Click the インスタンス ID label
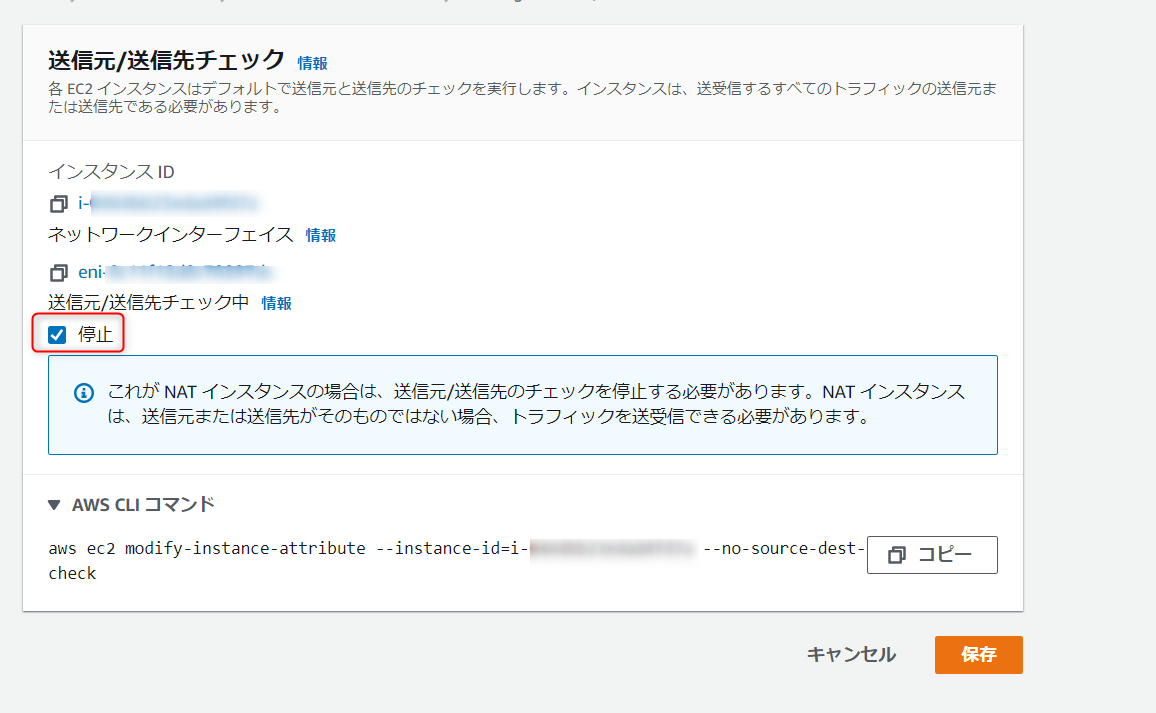This screenshot has height=713, width=1156. pyautogui.click(x=111, y=172)
